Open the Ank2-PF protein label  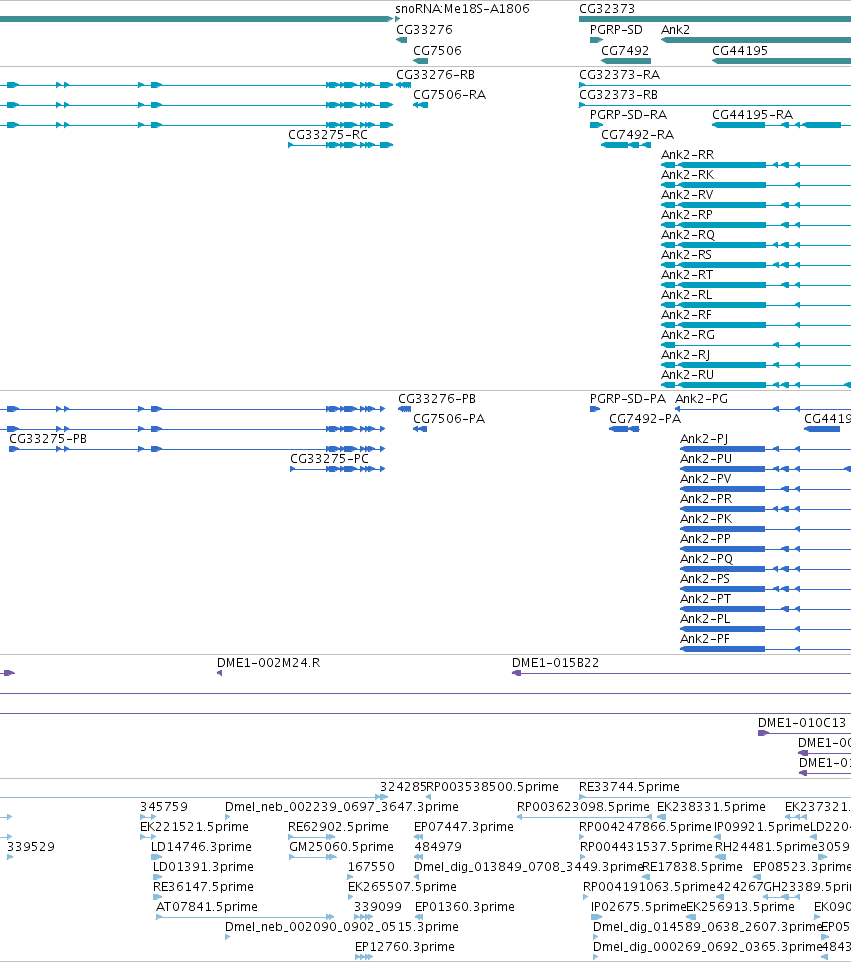click(705, 639)
